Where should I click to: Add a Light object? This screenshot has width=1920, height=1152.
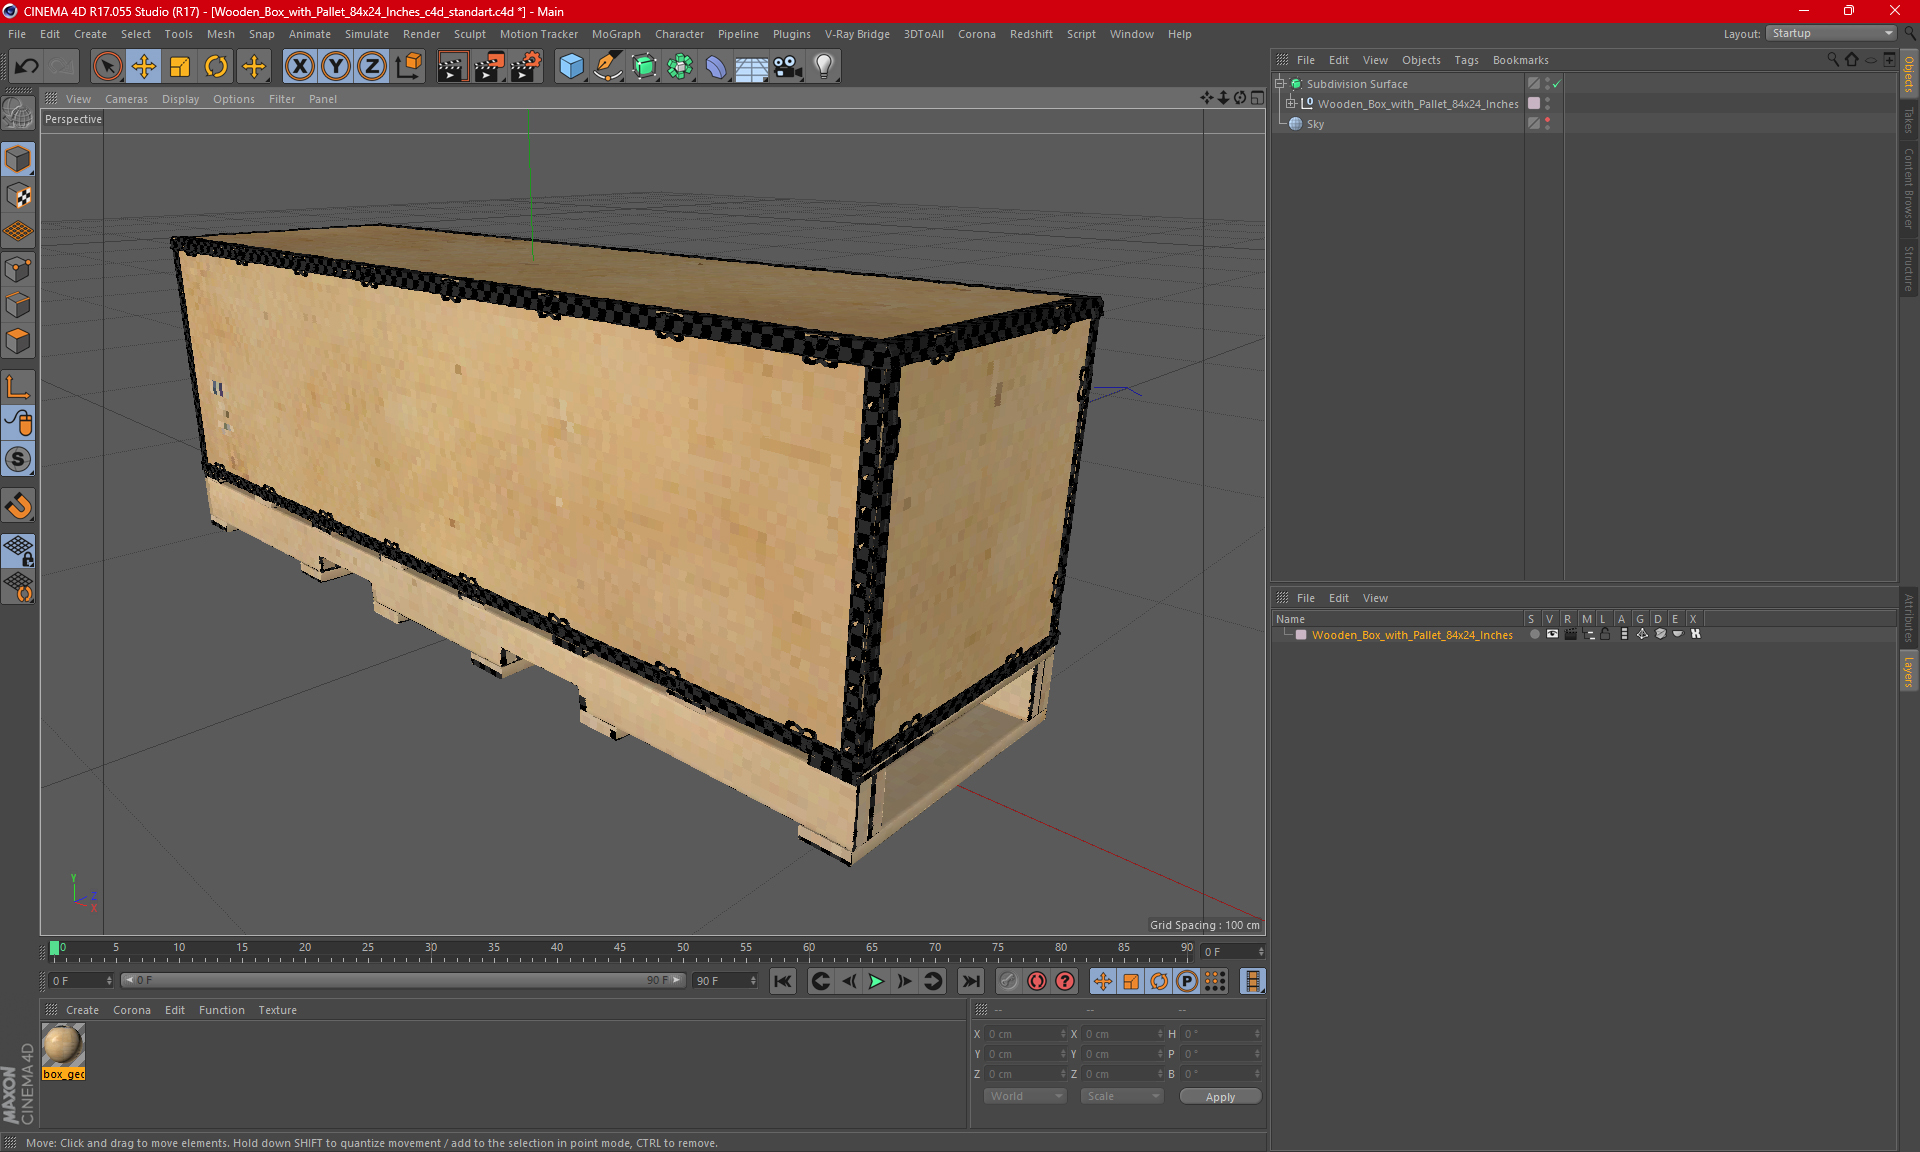(x=824, y=66)
